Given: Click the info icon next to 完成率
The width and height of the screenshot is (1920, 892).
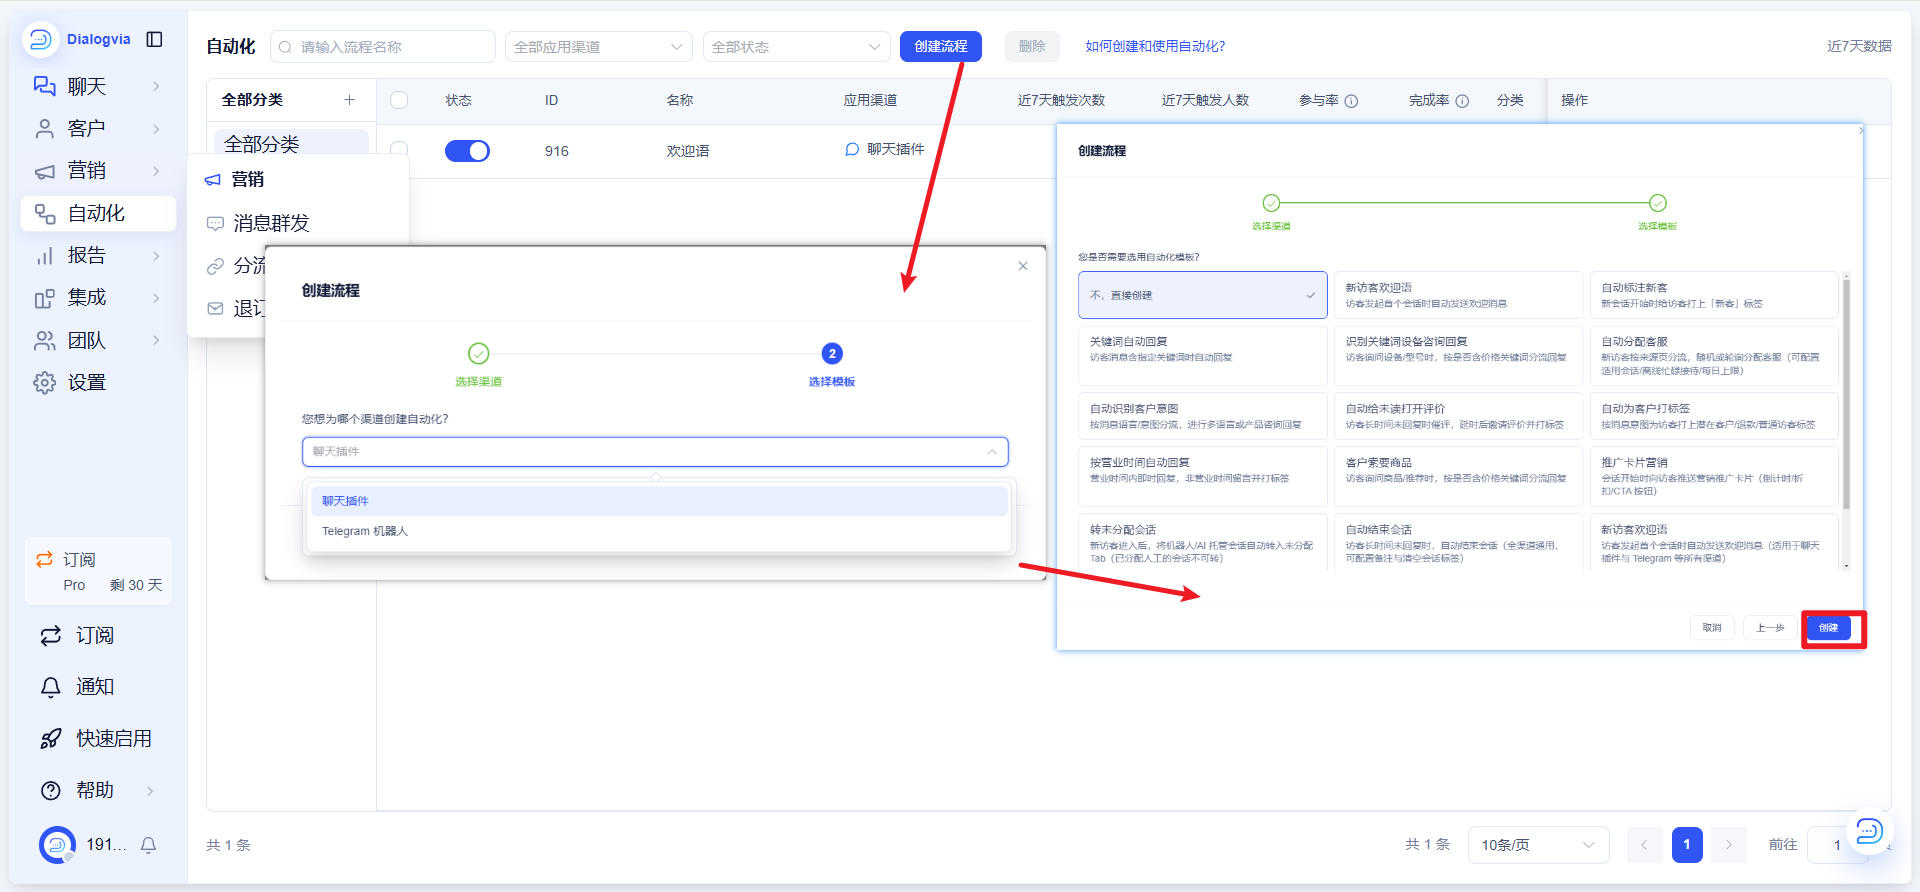Looking at the screenshot, I should [1462, 101].
